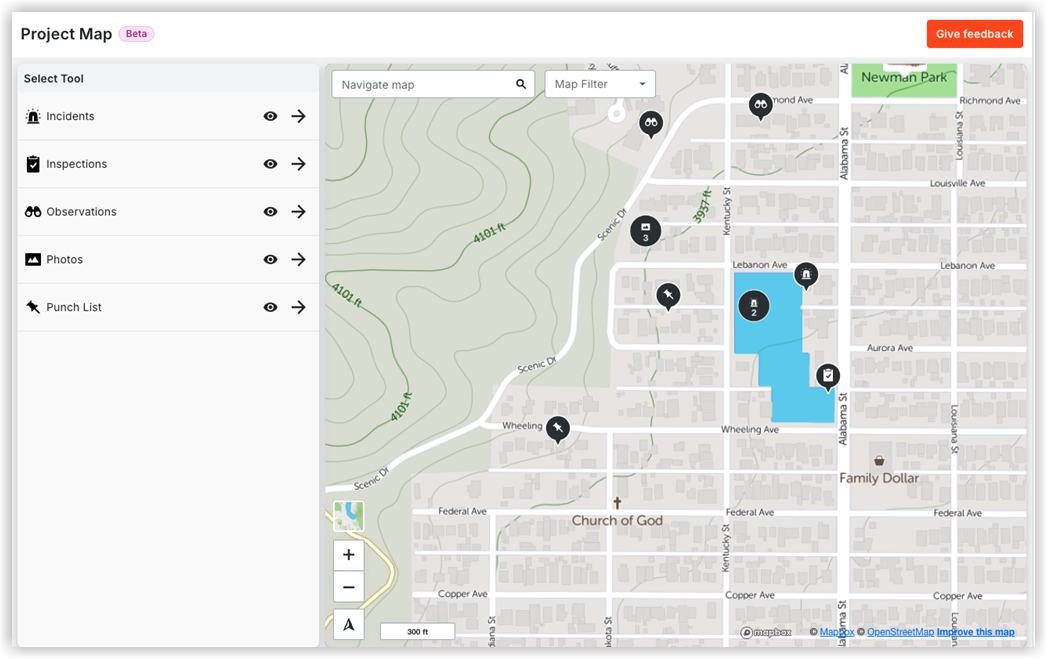Toggle the Punch List layer visibility
Image resolution: width=1047 pixels, height=659 pixels.
tap(270, 307)
